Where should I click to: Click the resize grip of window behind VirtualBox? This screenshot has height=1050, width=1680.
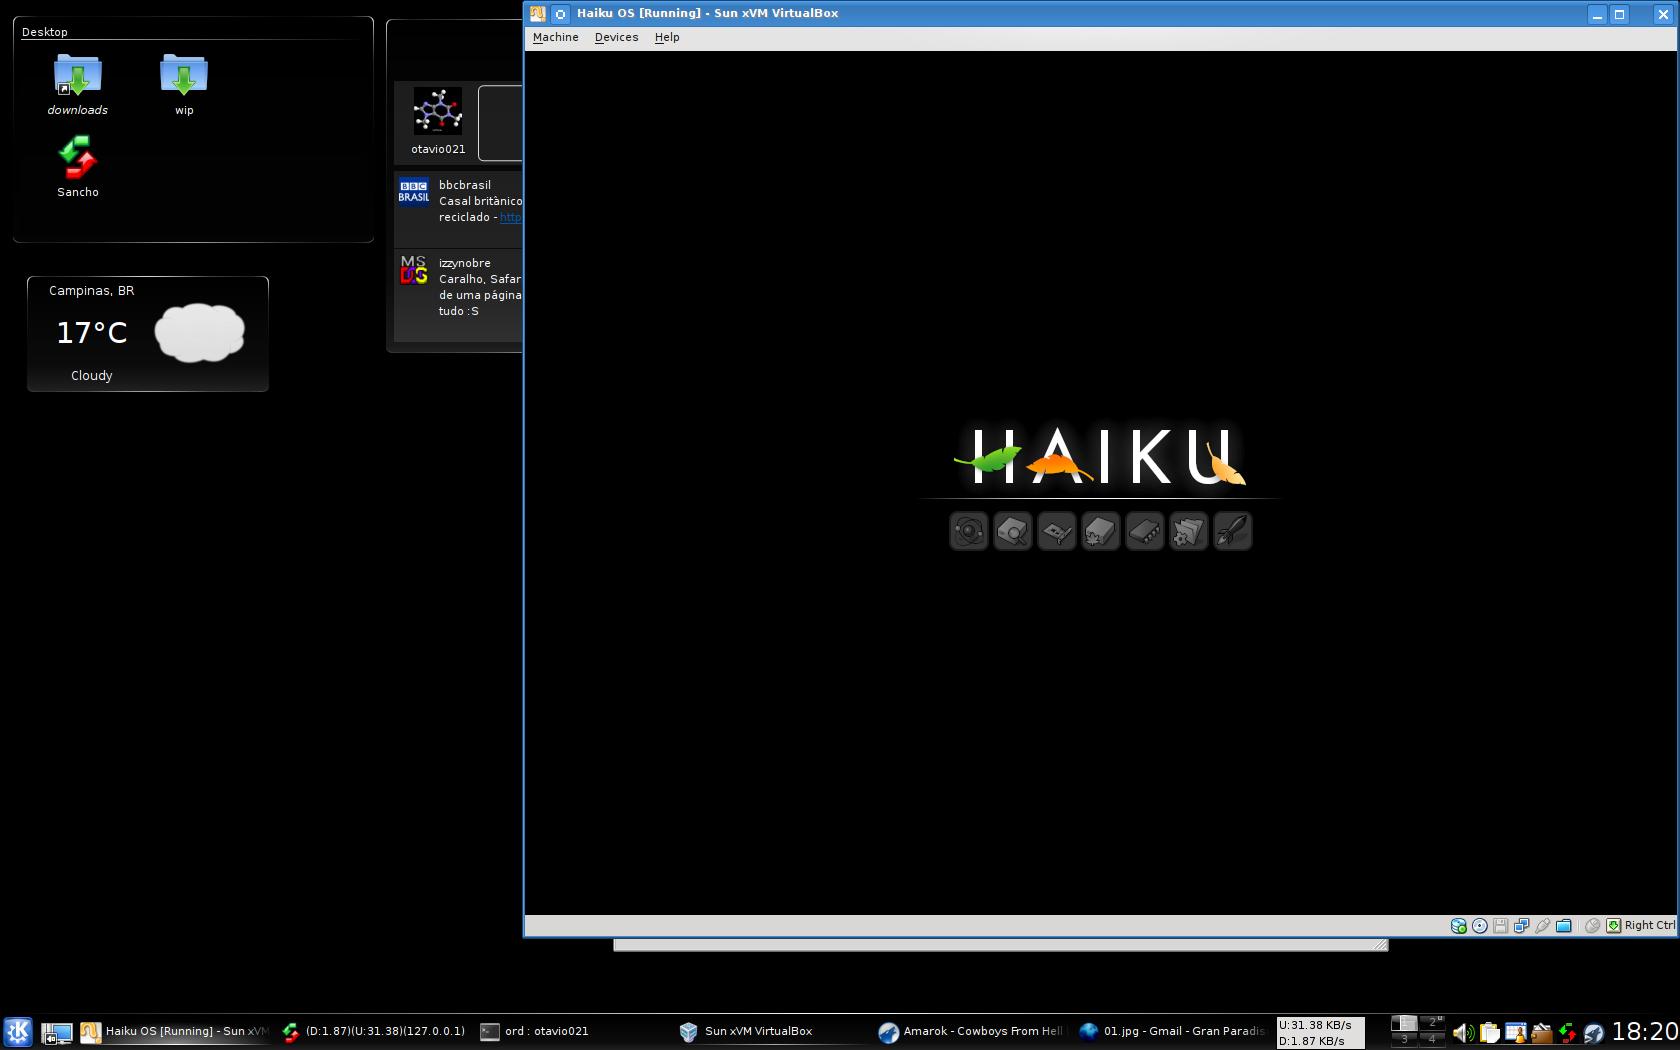click(x=1380, y=945)
